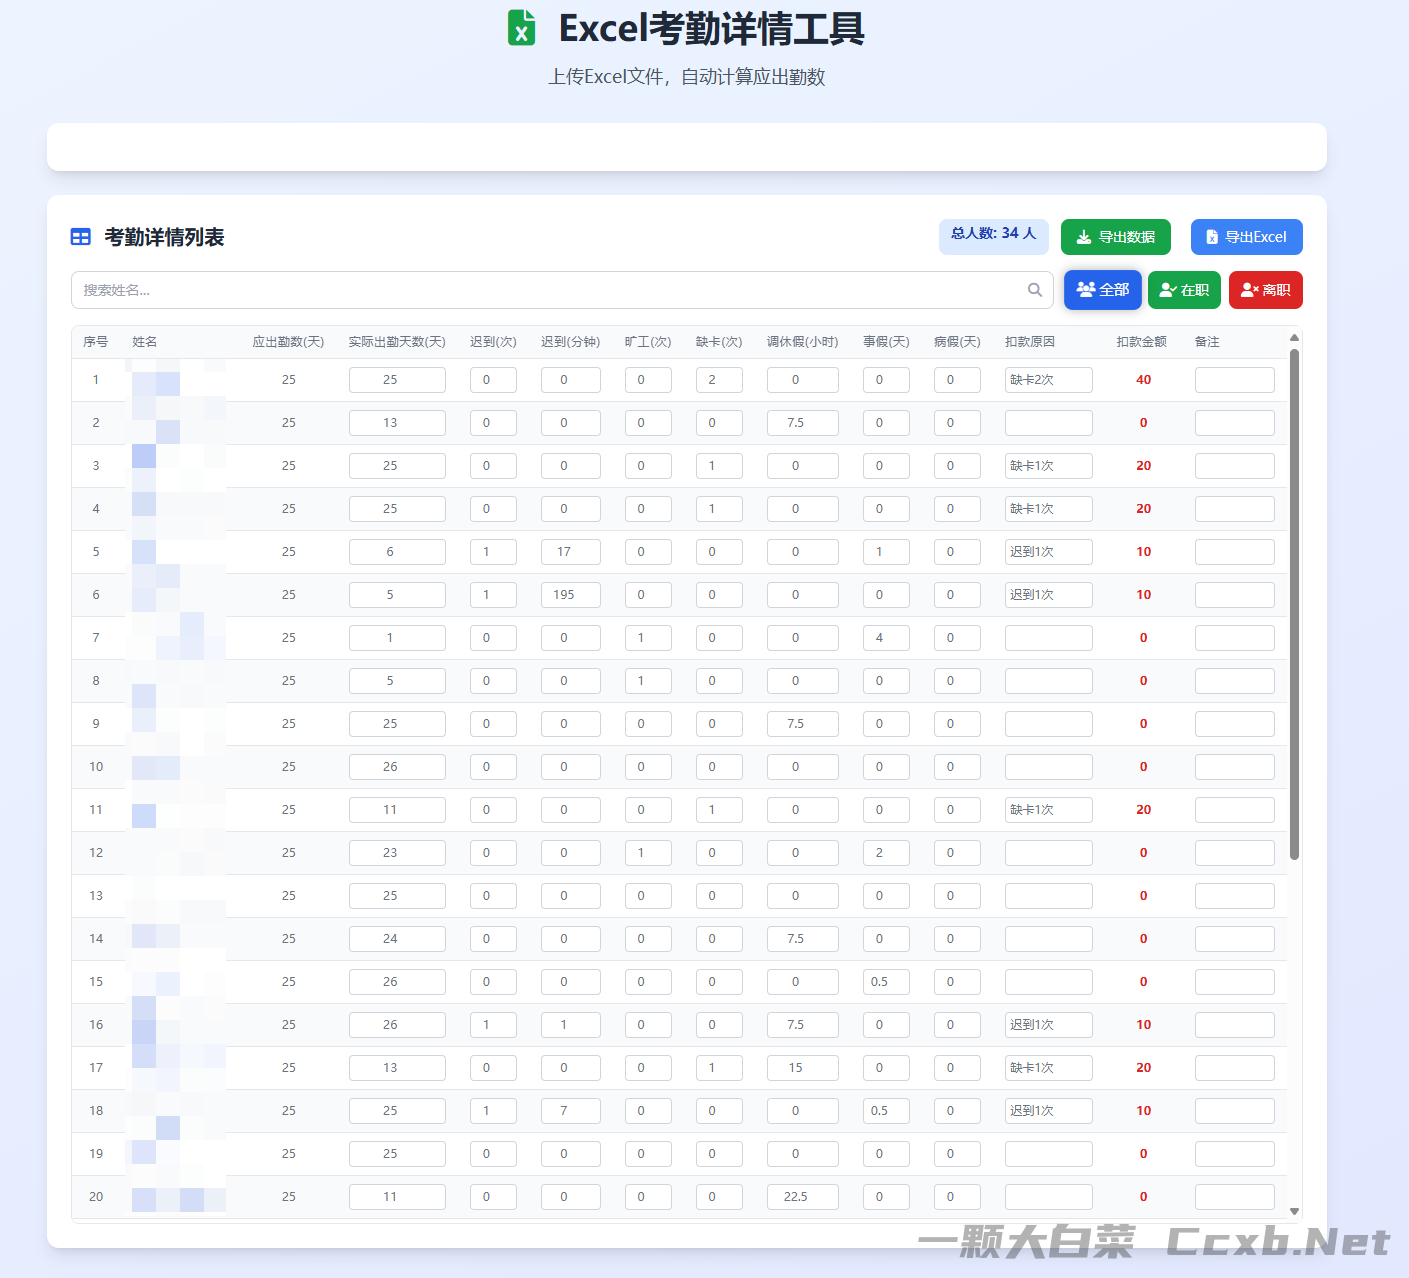Click 迟到分钟 field 195 in row 6
The height and width of the screenshot is (1278, 1409).
tap(571, 595)
